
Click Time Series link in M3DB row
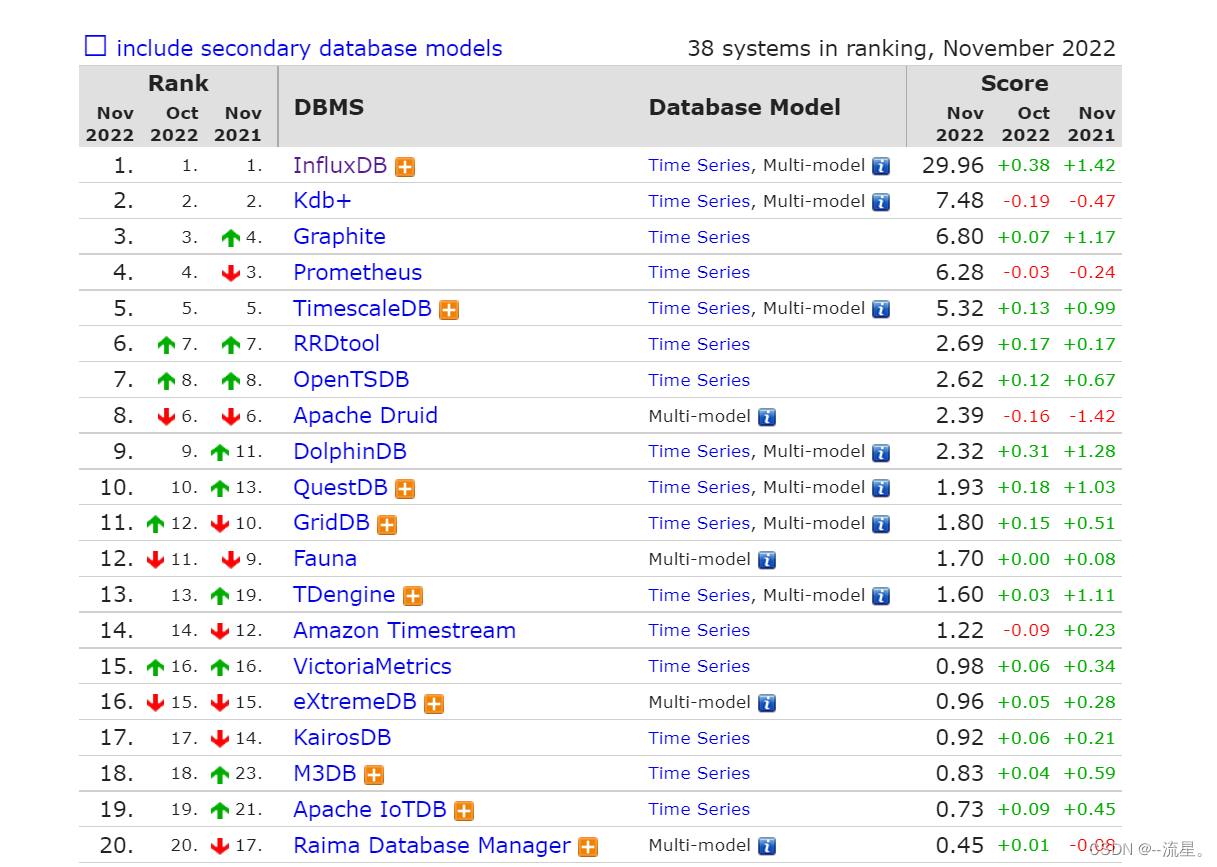699,773
